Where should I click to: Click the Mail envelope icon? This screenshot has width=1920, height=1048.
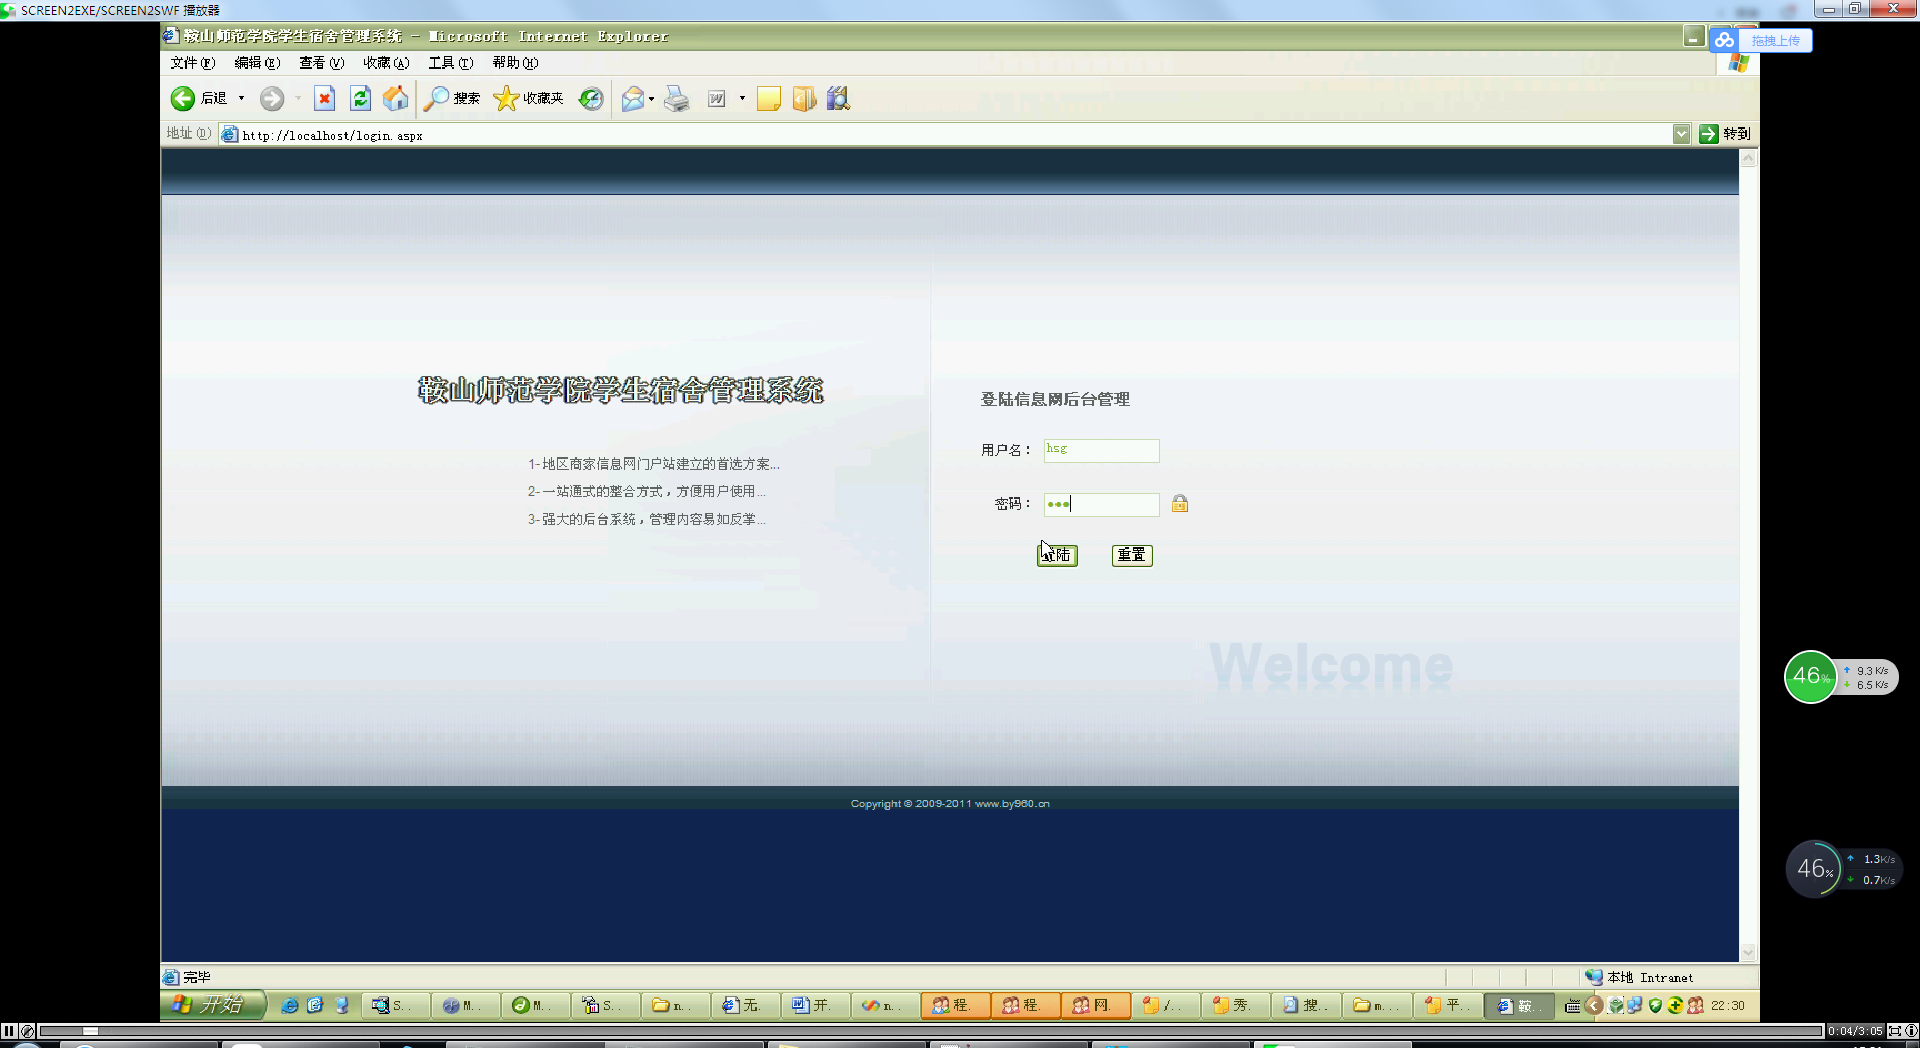pyautogui.click(x=632, y=98)
